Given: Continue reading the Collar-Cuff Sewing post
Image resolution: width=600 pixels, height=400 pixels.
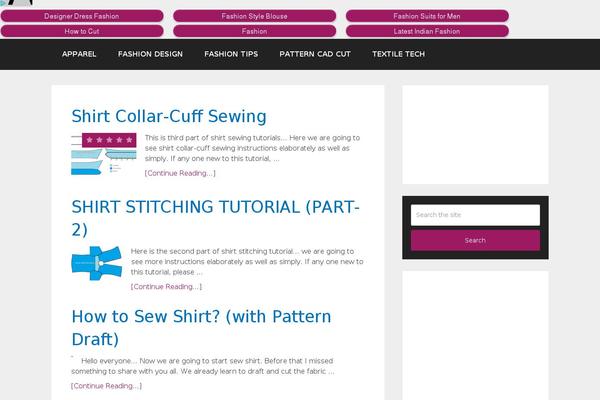Looking at the screenshot, I should tap(180, 173).
